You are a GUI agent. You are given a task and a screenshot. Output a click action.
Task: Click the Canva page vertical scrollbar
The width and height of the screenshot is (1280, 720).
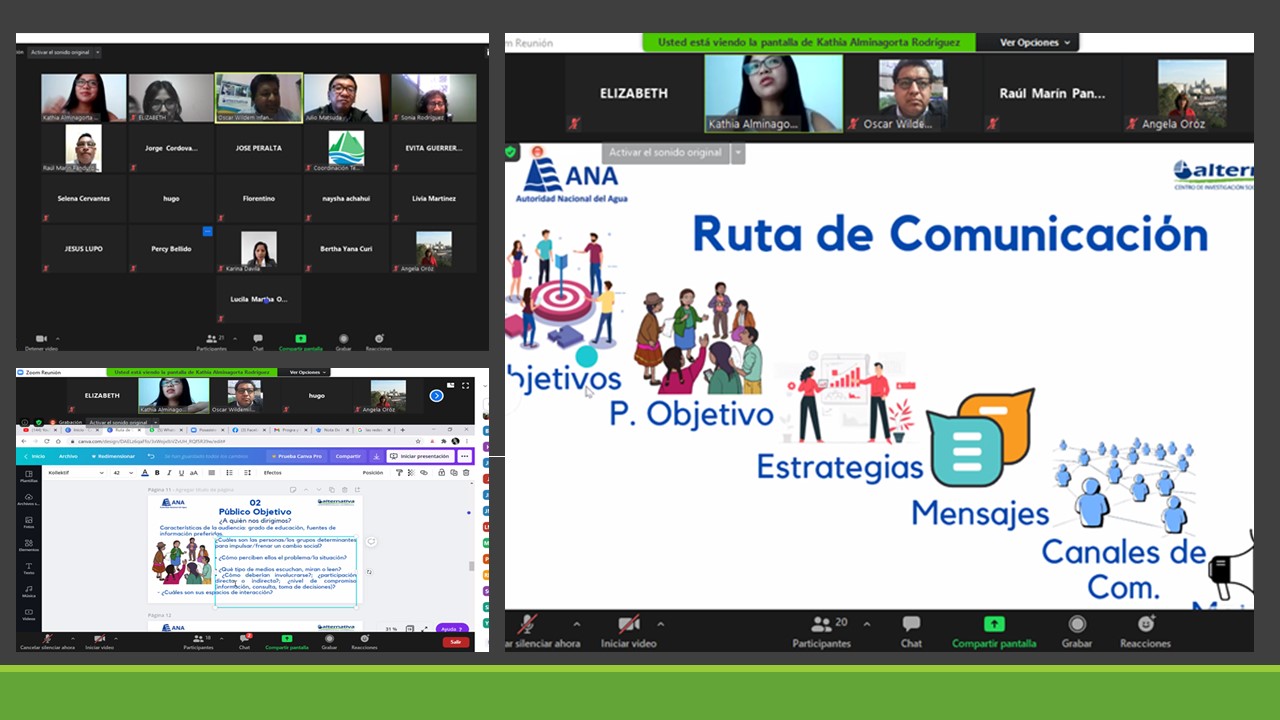coord(471,565)
